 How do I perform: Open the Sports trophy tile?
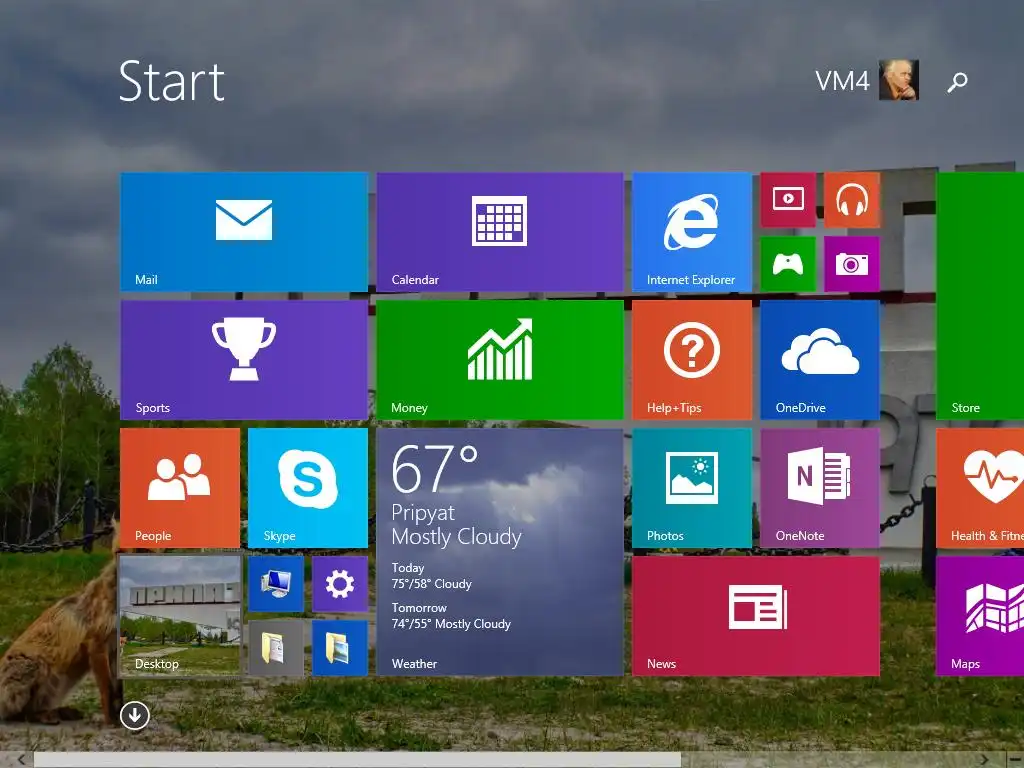tap(244, 359)
